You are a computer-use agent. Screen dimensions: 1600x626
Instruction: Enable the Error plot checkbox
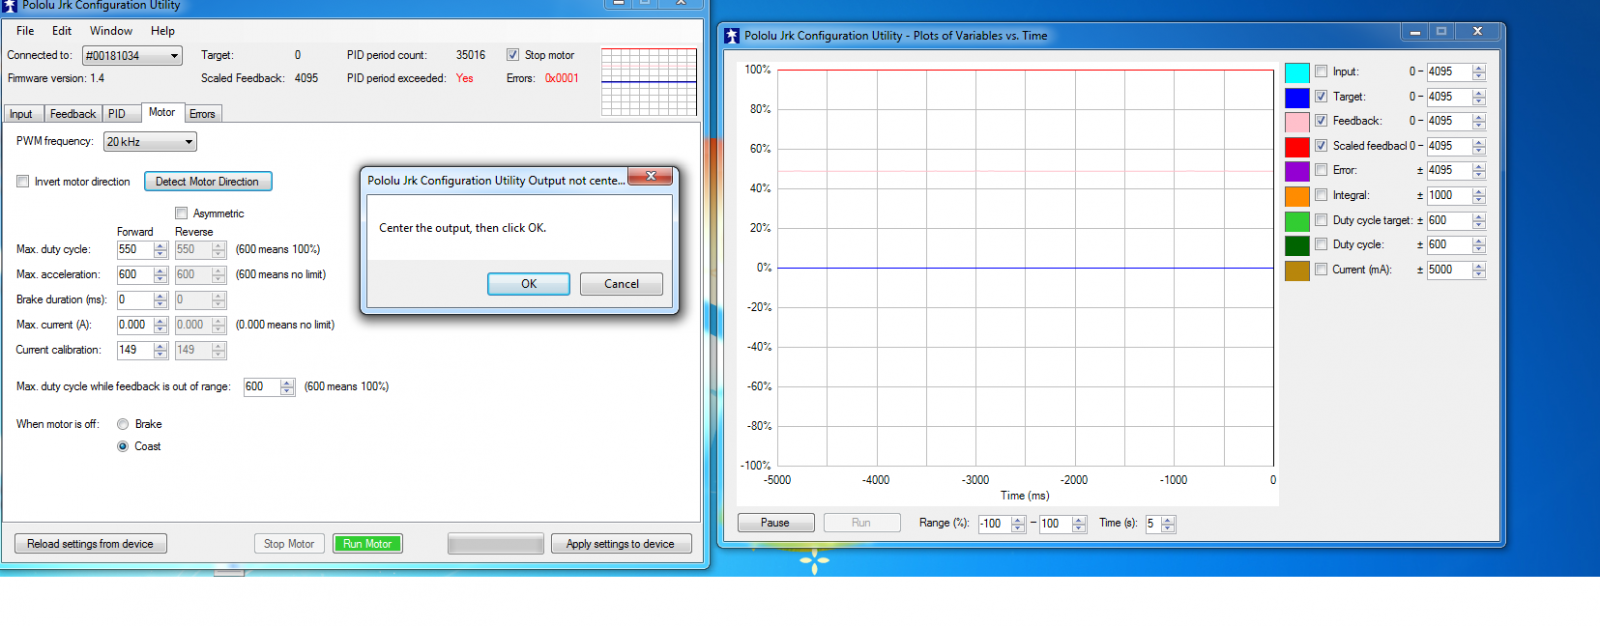tap(1321, 170)
